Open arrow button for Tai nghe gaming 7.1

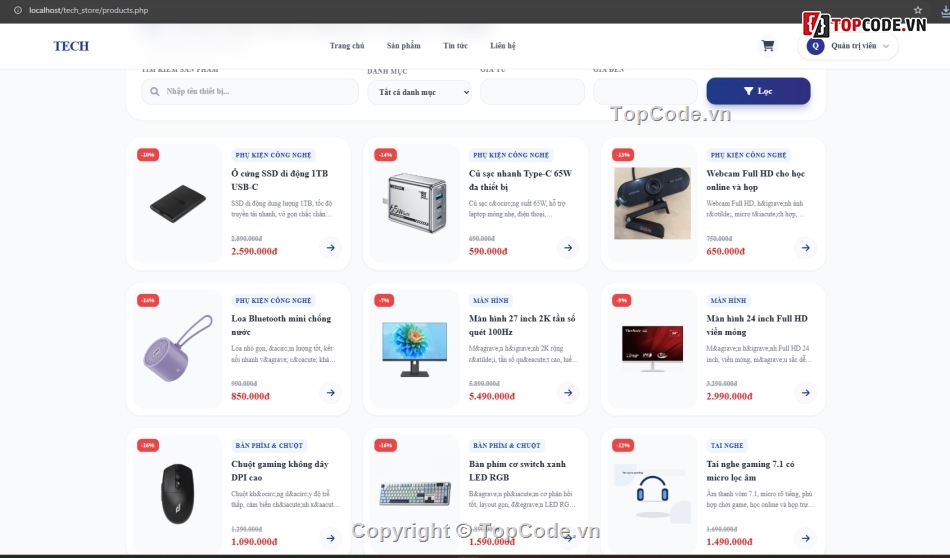(x=805, y=538)
